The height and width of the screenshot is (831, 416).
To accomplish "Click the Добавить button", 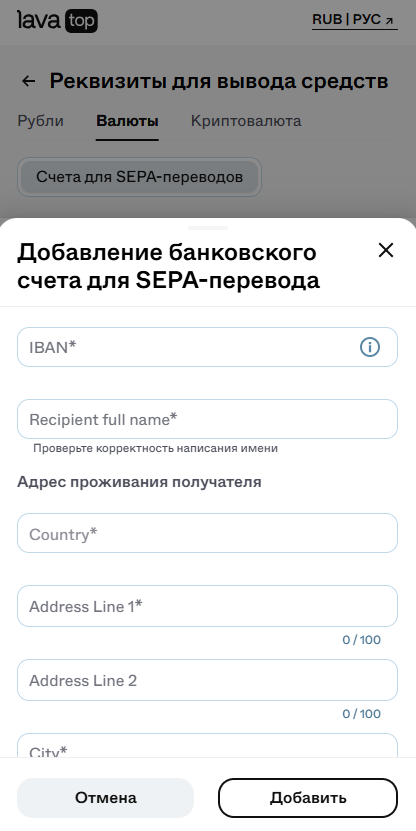I will pyautogui.click(x=308, y=798).
